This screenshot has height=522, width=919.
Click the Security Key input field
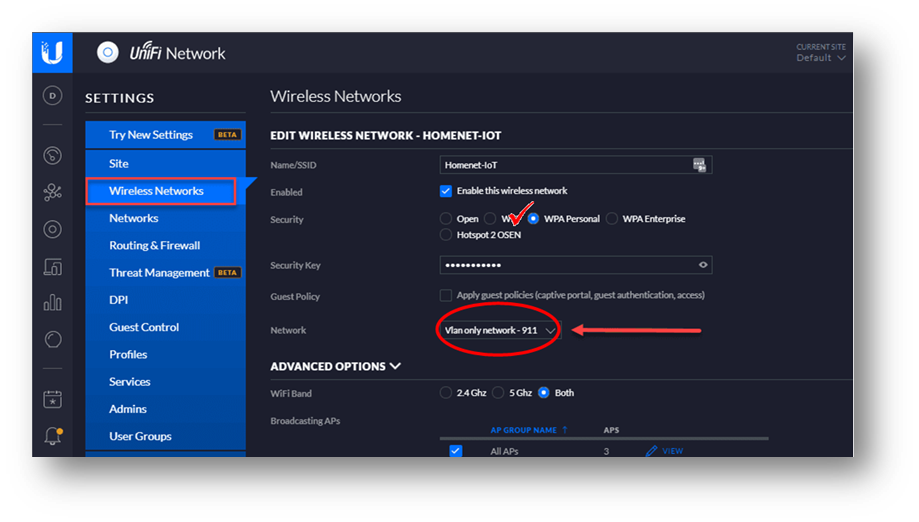click(x=576, y=265)
